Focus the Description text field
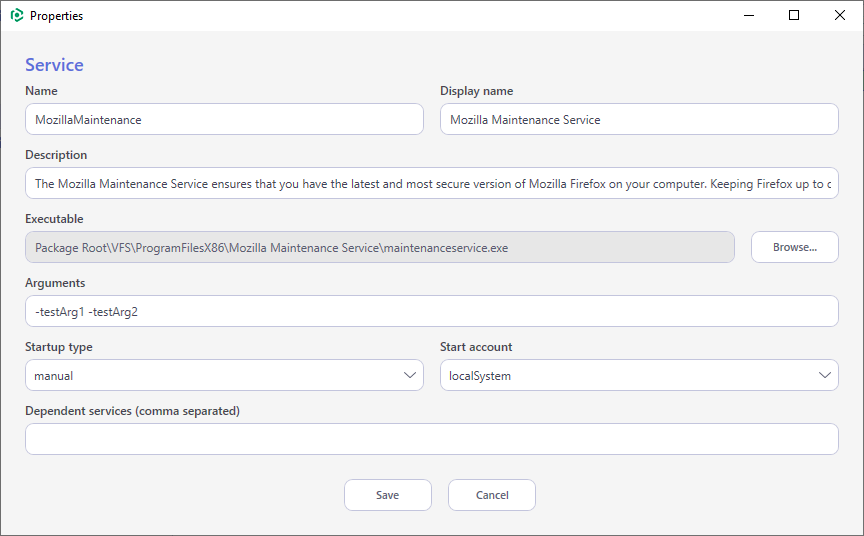Image resolution: width=864 pixels, height=536 pixels. pos(432,183)
